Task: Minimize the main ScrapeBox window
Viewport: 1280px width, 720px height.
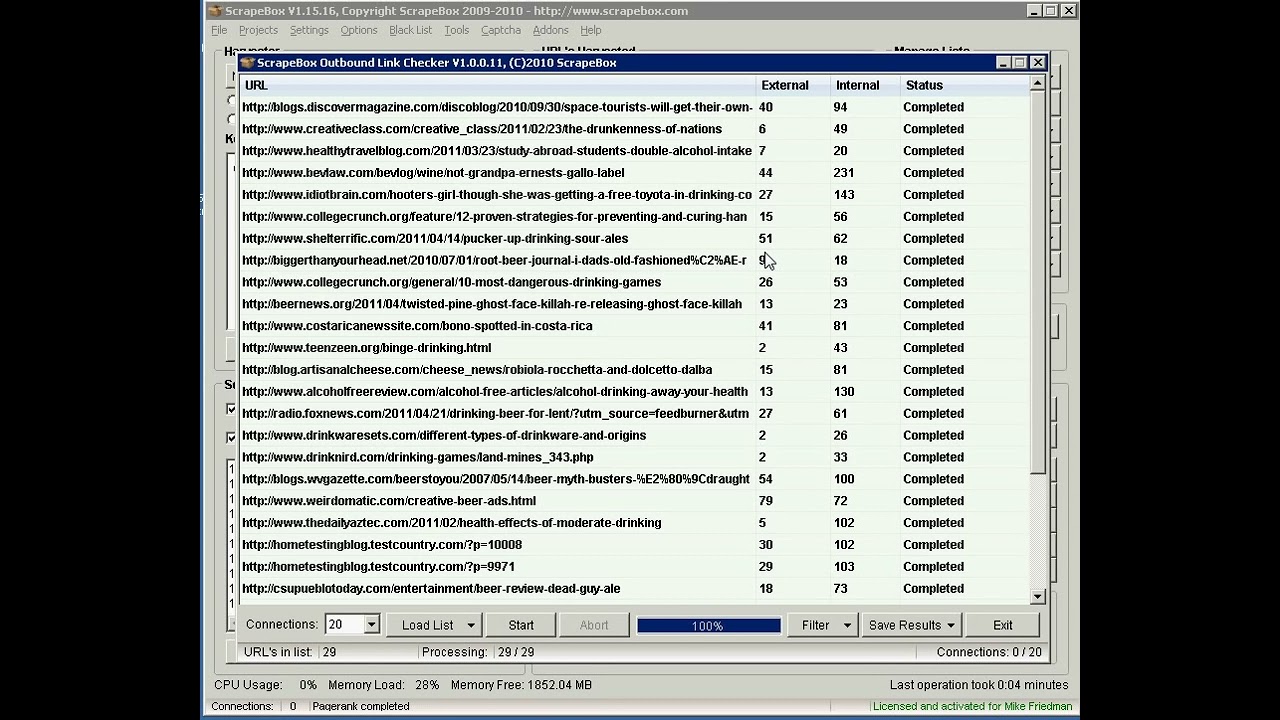Action: pos(1034,11)
